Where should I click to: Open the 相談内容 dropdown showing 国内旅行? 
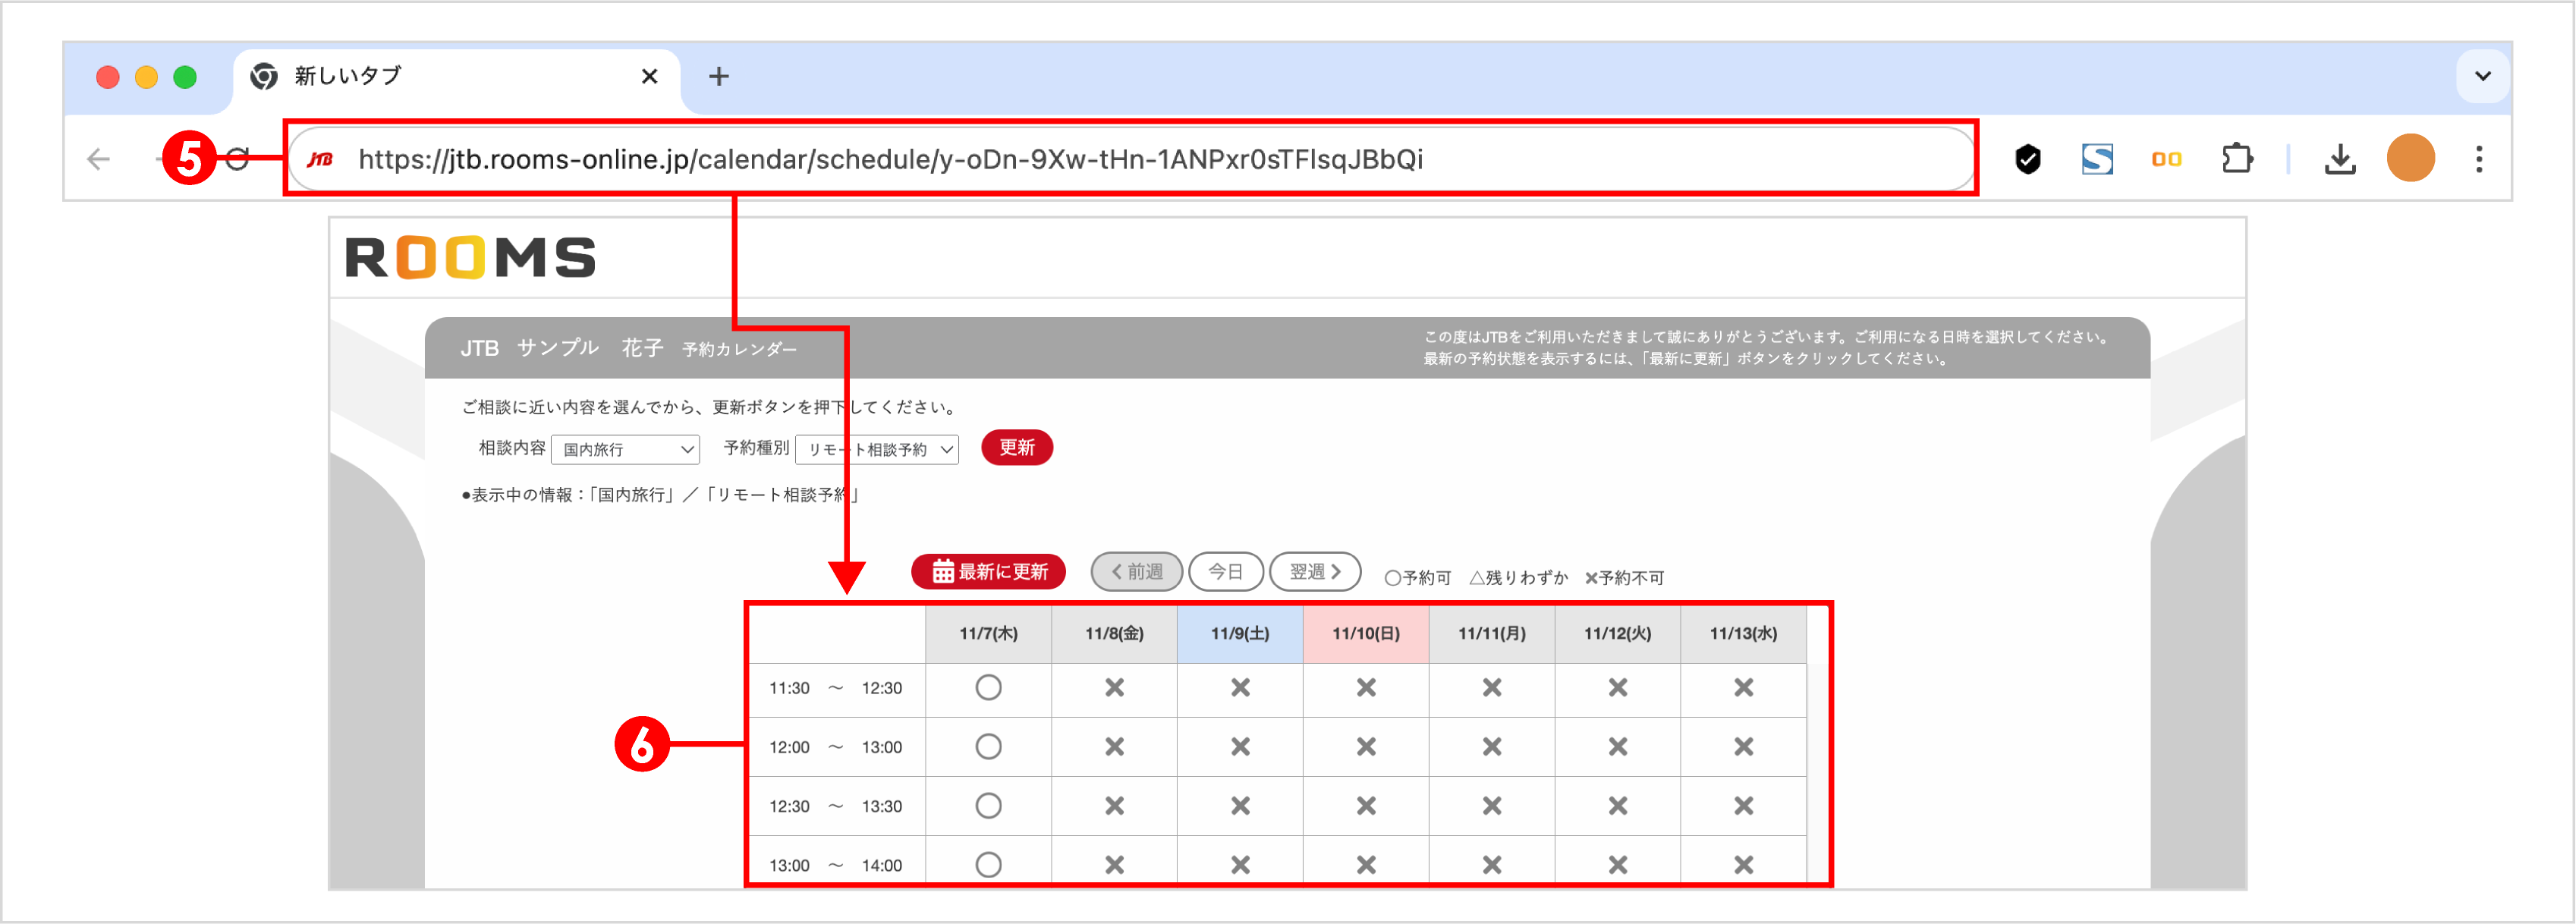click(x=625, y=449)
